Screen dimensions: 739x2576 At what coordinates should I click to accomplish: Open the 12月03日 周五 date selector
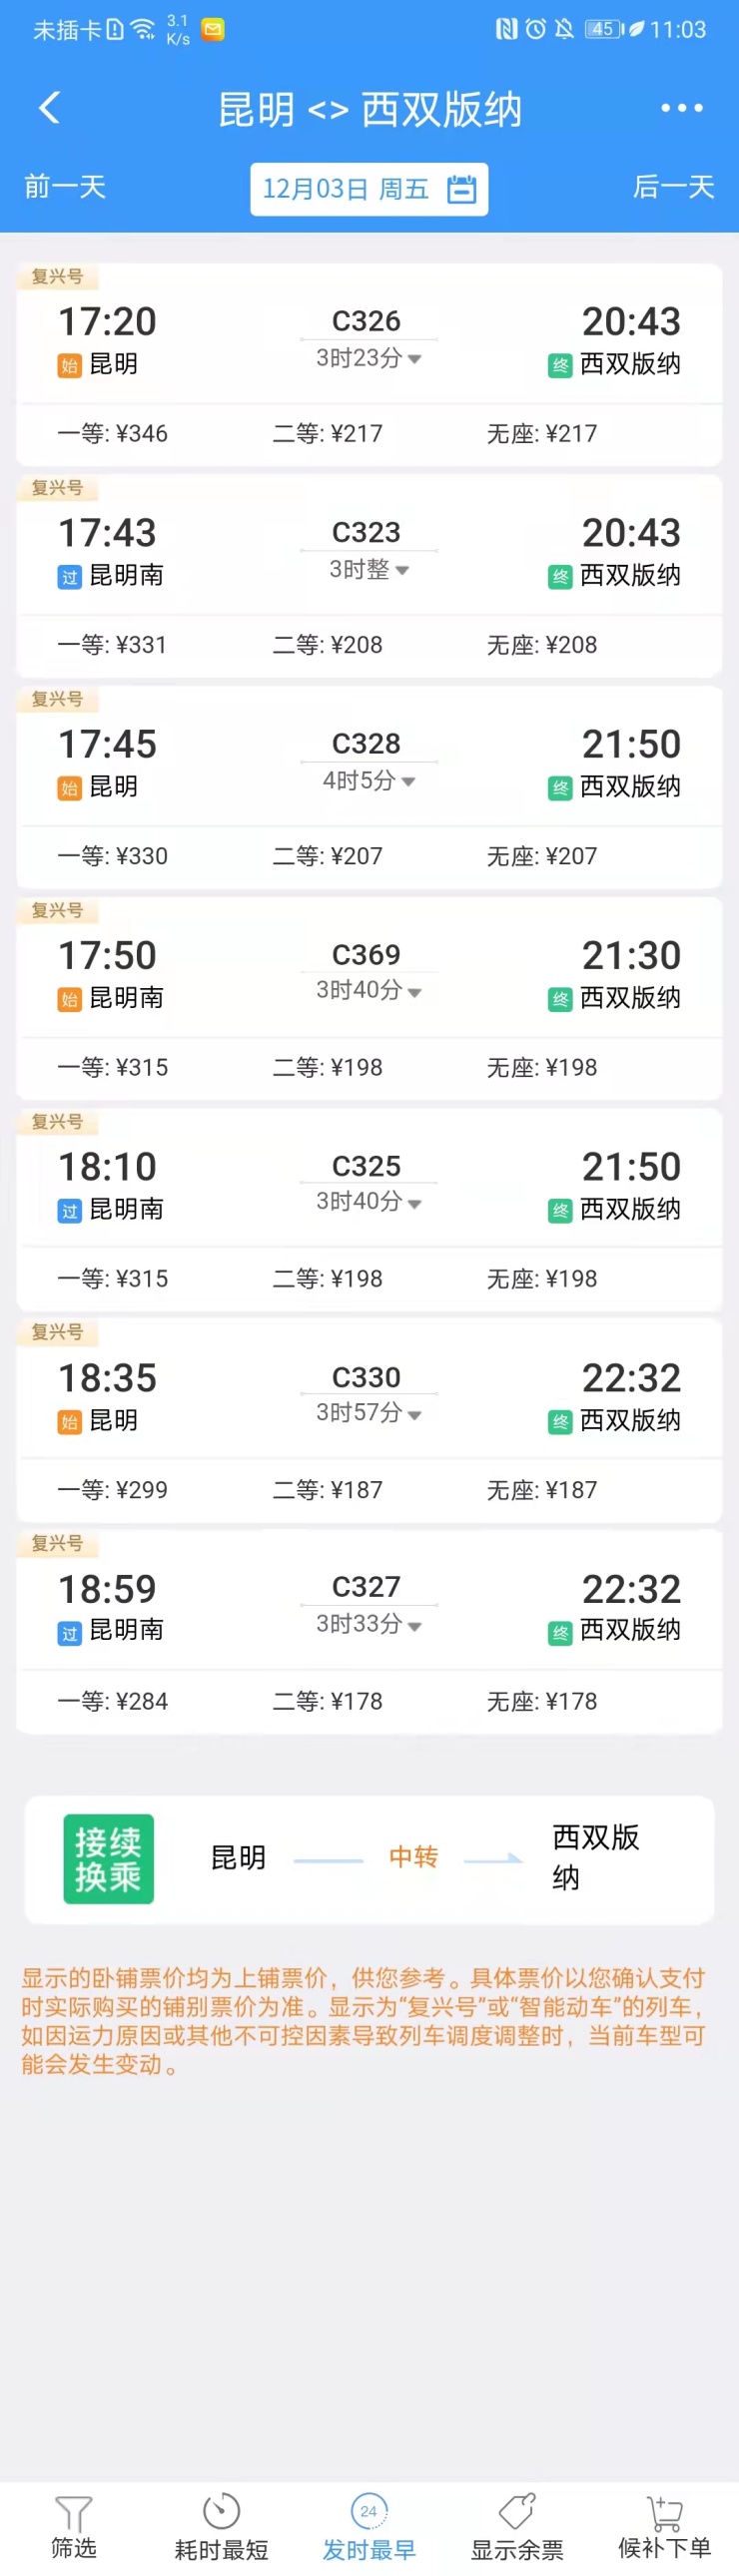click(x=346, y=189)
